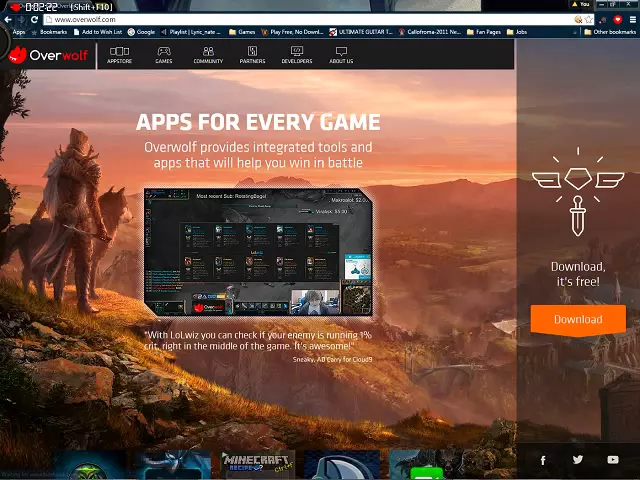The image size is (640, 480).
Task: Open the Partners nav item
Action: pyautogui.click(x=252, y=55)
